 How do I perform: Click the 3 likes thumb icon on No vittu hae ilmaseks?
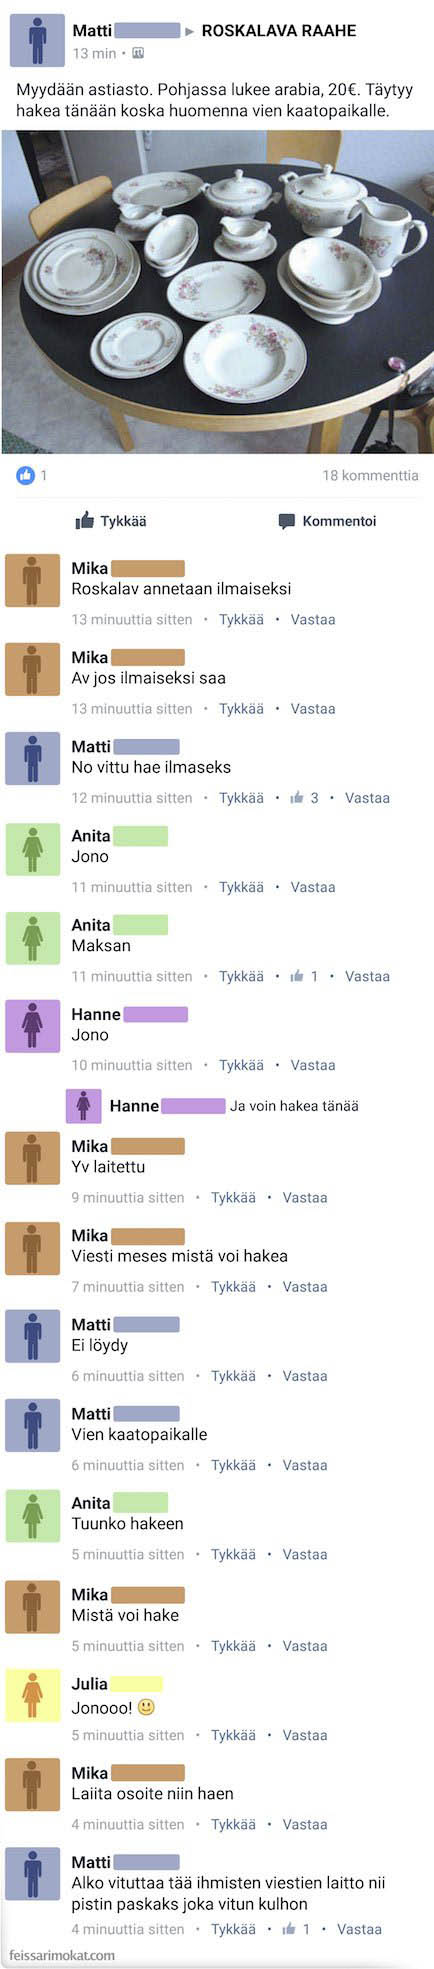[x=297, y=797]
